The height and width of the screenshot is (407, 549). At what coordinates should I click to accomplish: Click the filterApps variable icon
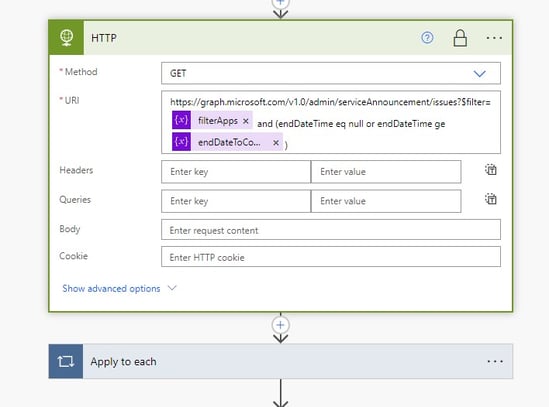[x=181, y=120]
